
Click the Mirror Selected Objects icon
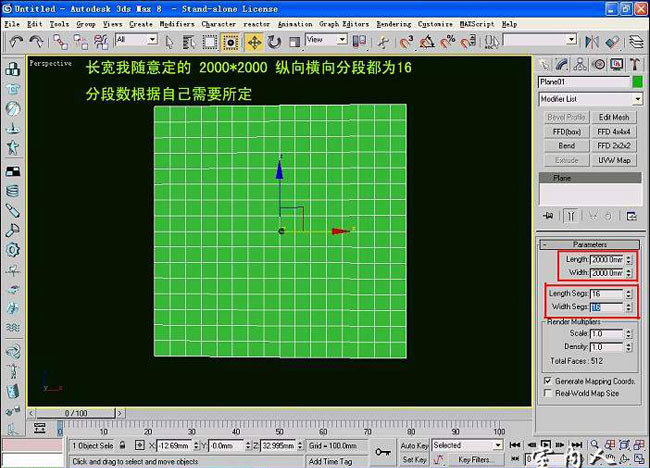(x=592, y=41)
